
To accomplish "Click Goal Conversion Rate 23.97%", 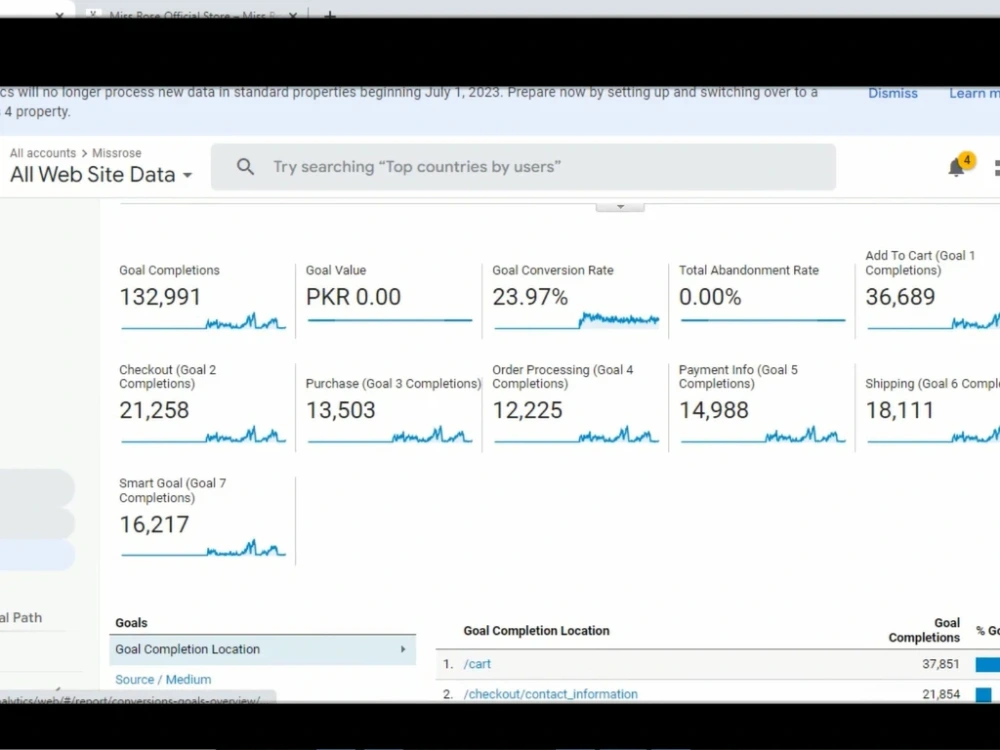I will (x=530, y=297).
